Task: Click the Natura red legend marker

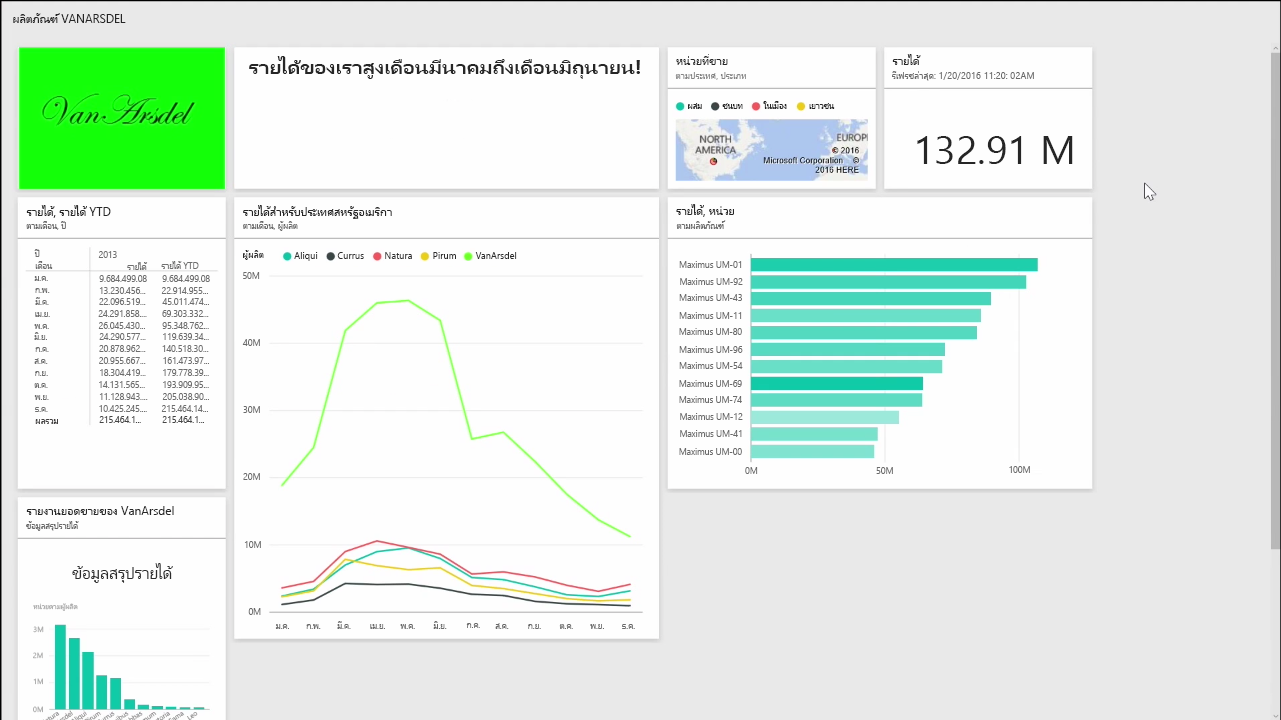Action: pyautogui.click(x=378, y=256)
